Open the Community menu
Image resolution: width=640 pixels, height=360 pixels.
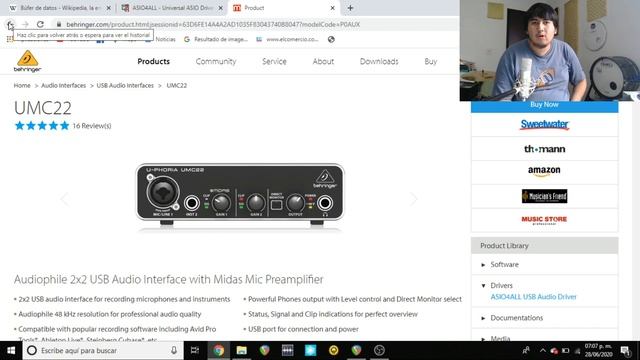point(216,61)
